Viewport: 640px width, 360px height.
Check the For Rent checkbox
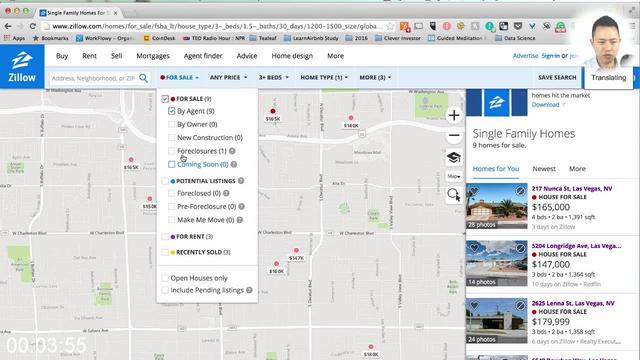coord(165,237)
